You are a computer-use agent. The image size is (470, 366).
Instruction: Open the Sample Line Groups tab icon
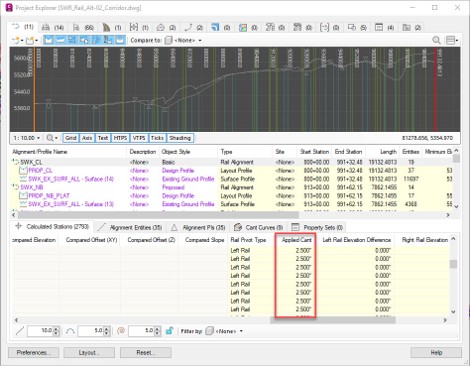click(329, 28)
